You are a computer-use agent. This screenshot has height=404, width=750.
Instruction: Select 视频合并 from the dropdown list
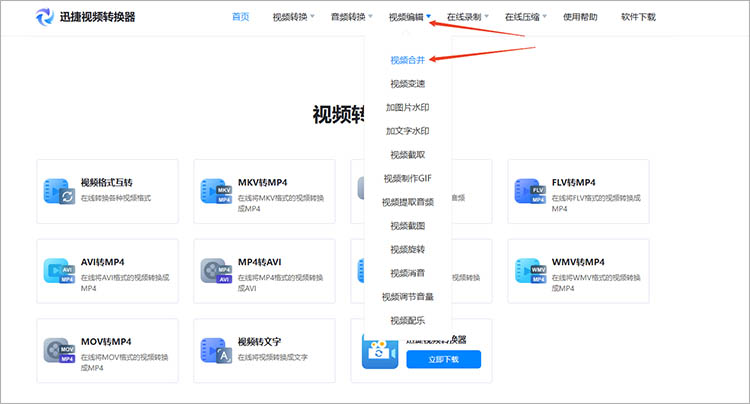click(407, 60)
